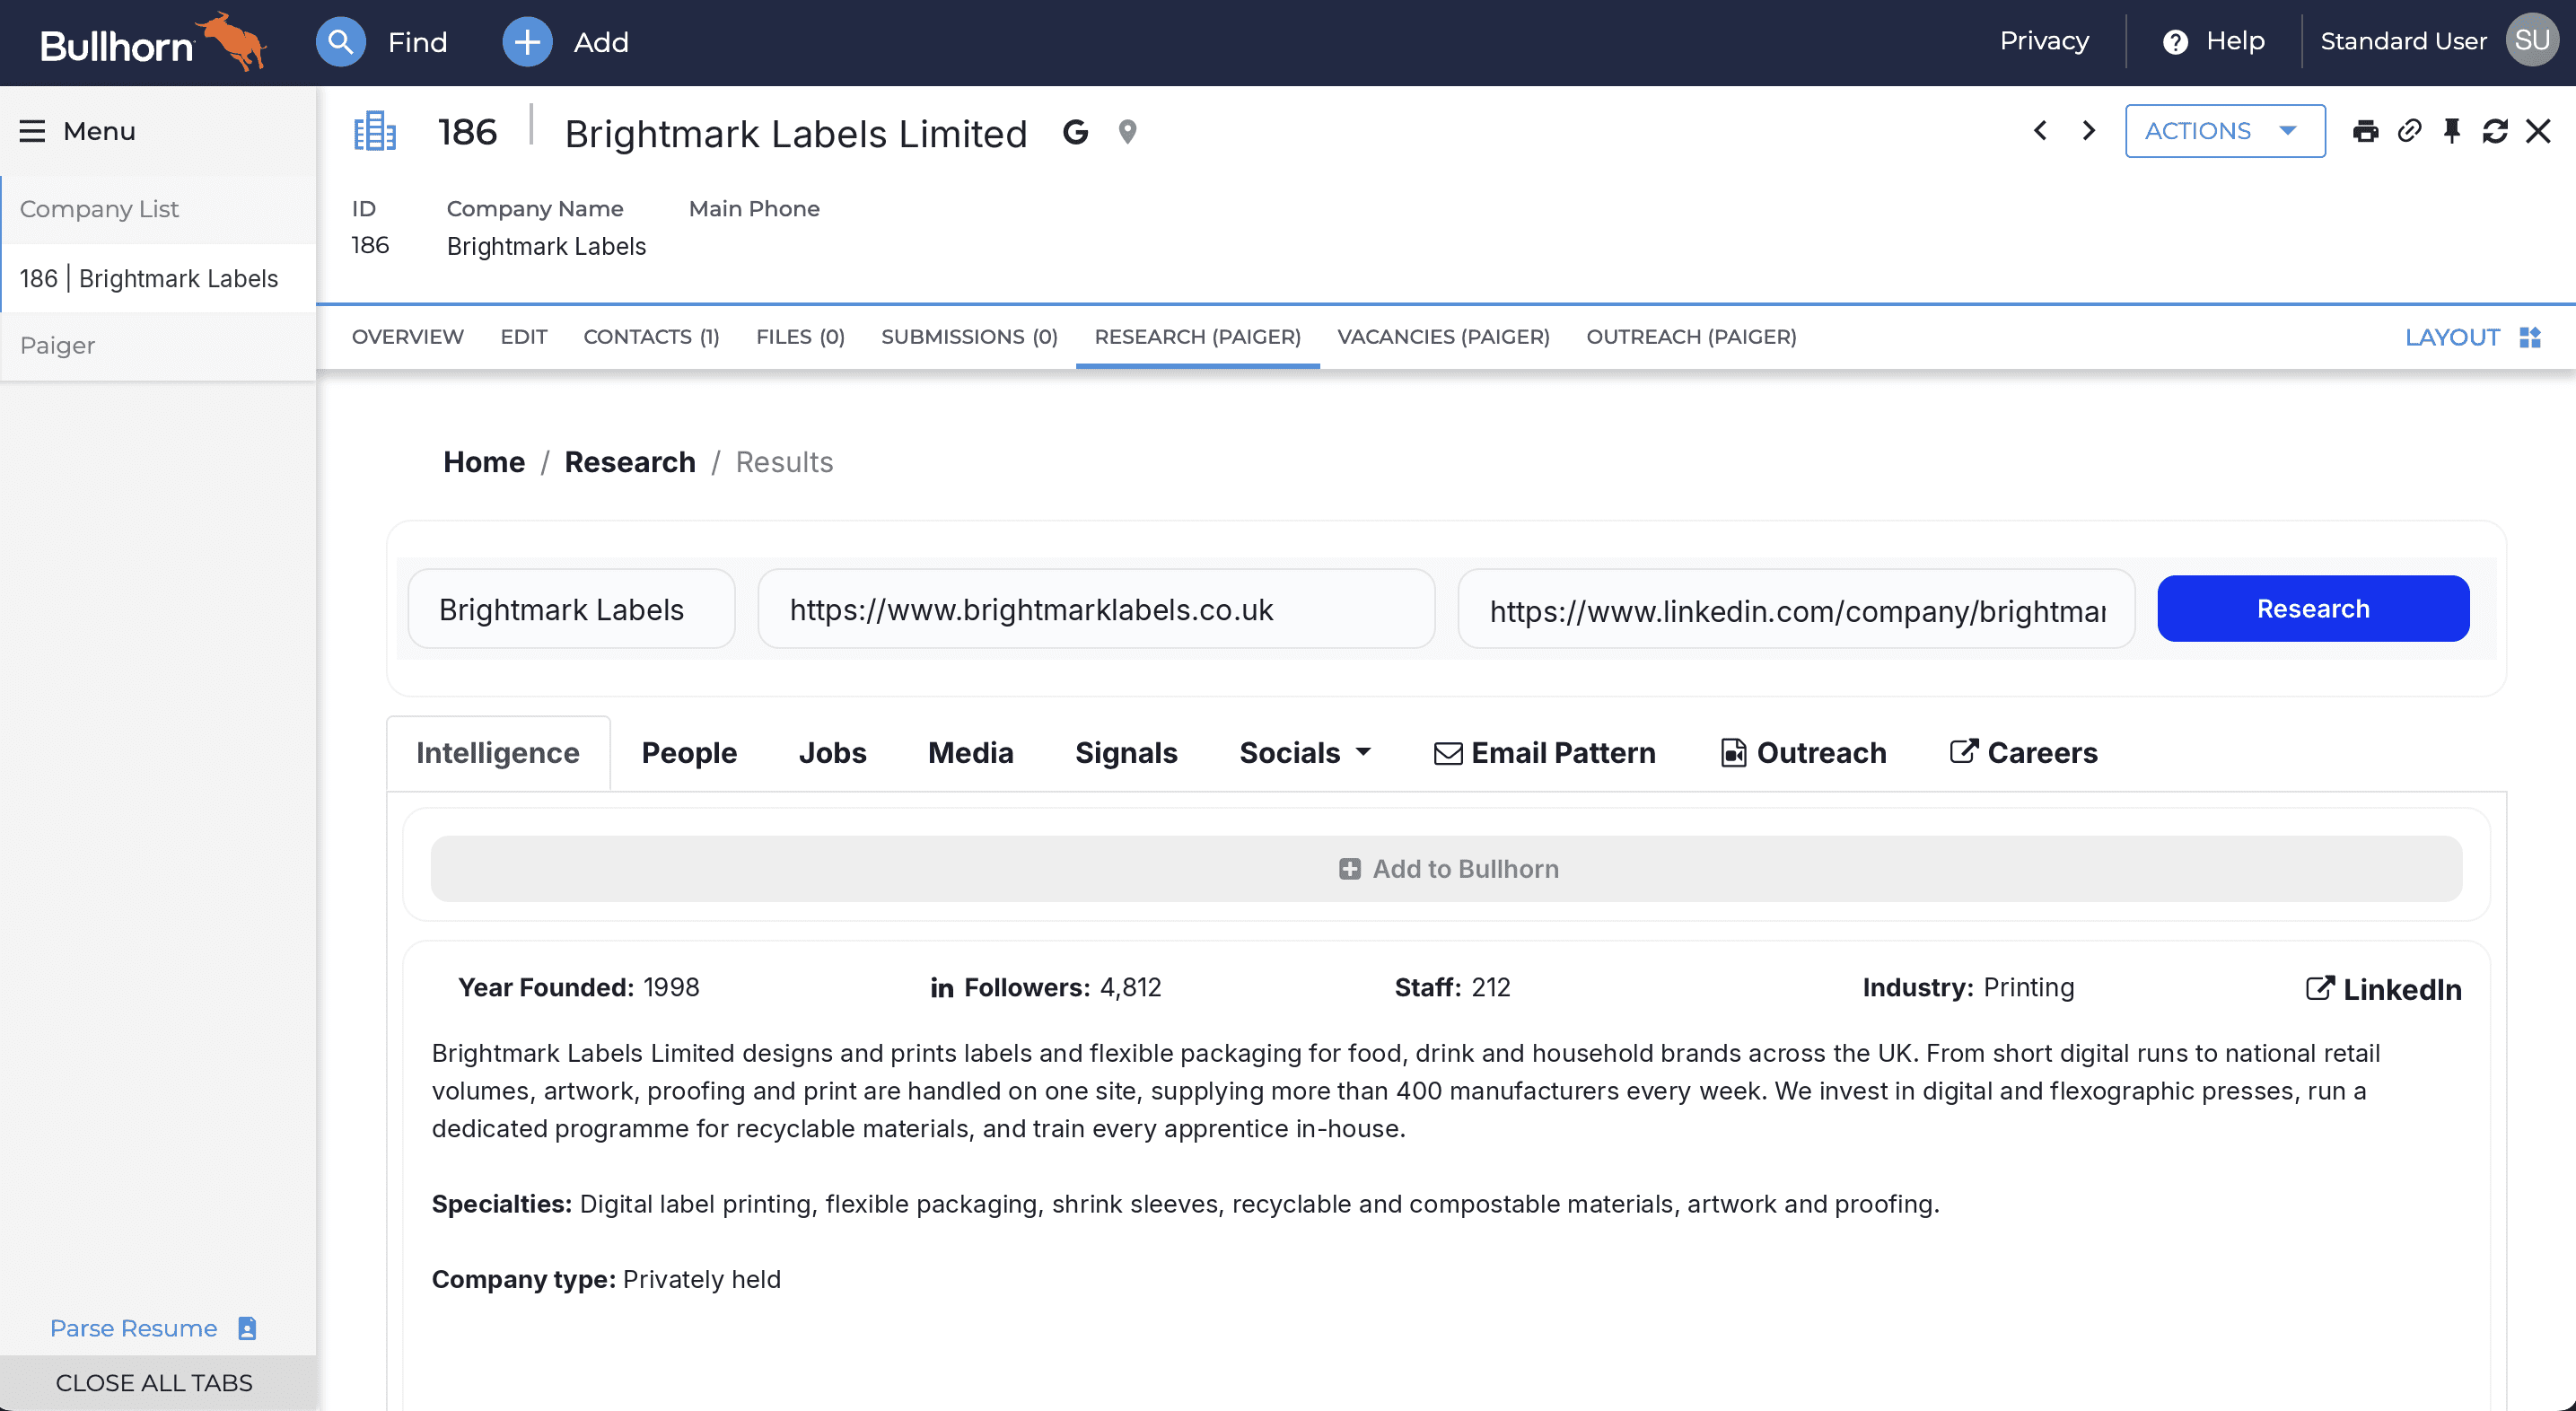Open Careers external link
This screenshot has height=1411, width=2576.
2023,753
